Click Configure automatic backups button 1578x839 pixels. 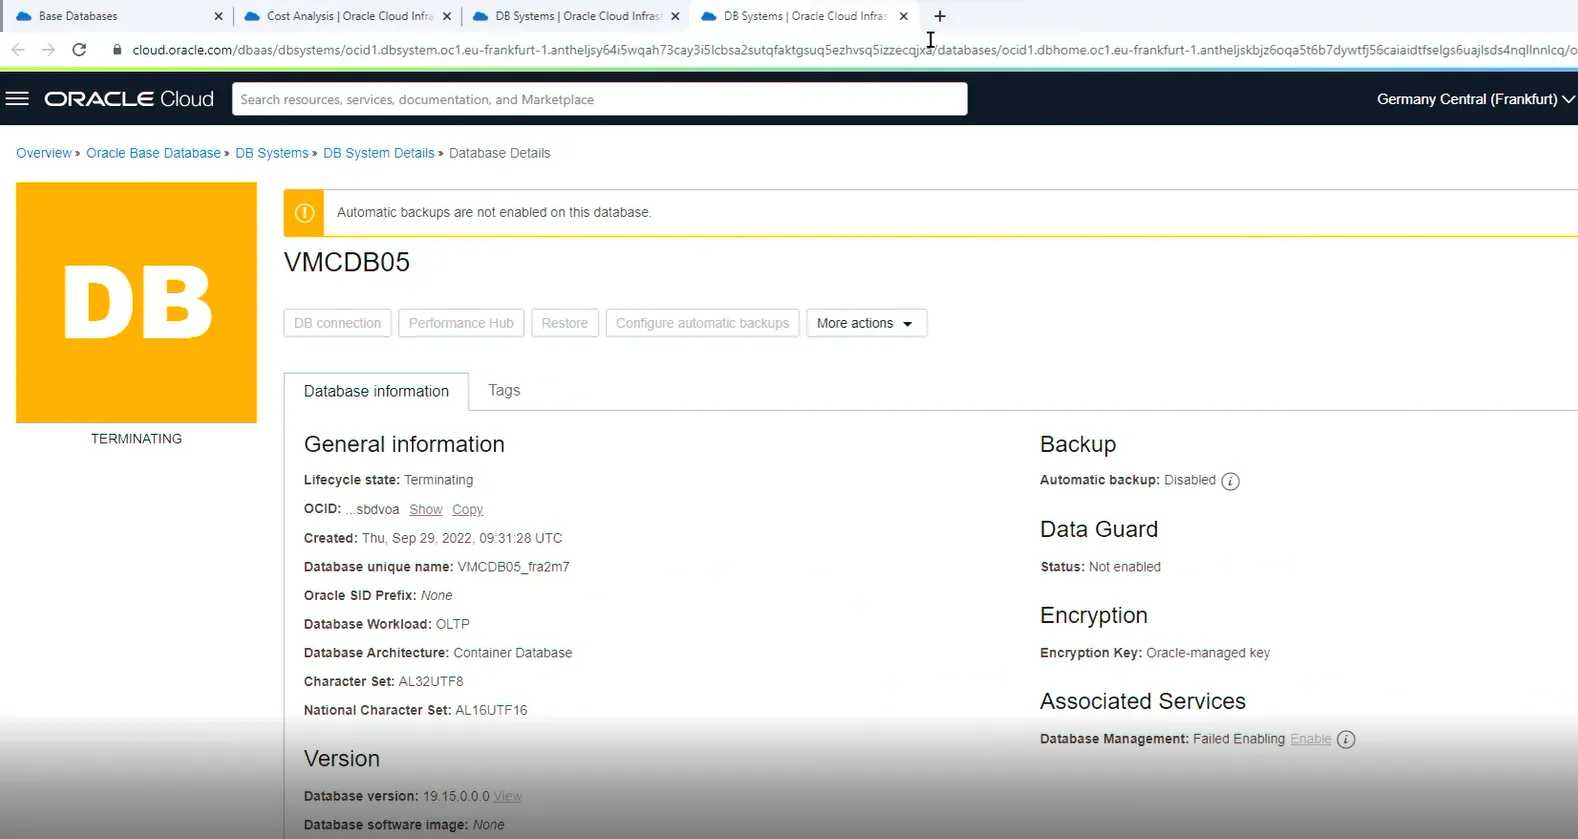(x=702, y=323)
